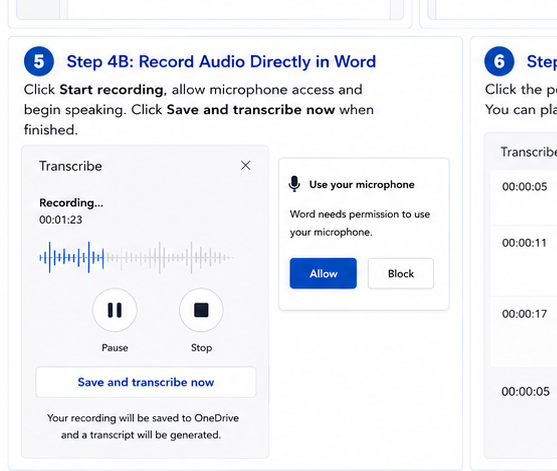This screenshot has width=557, height=471.
Task: Click the Pause label under the button
Action: tap(115, 347)
